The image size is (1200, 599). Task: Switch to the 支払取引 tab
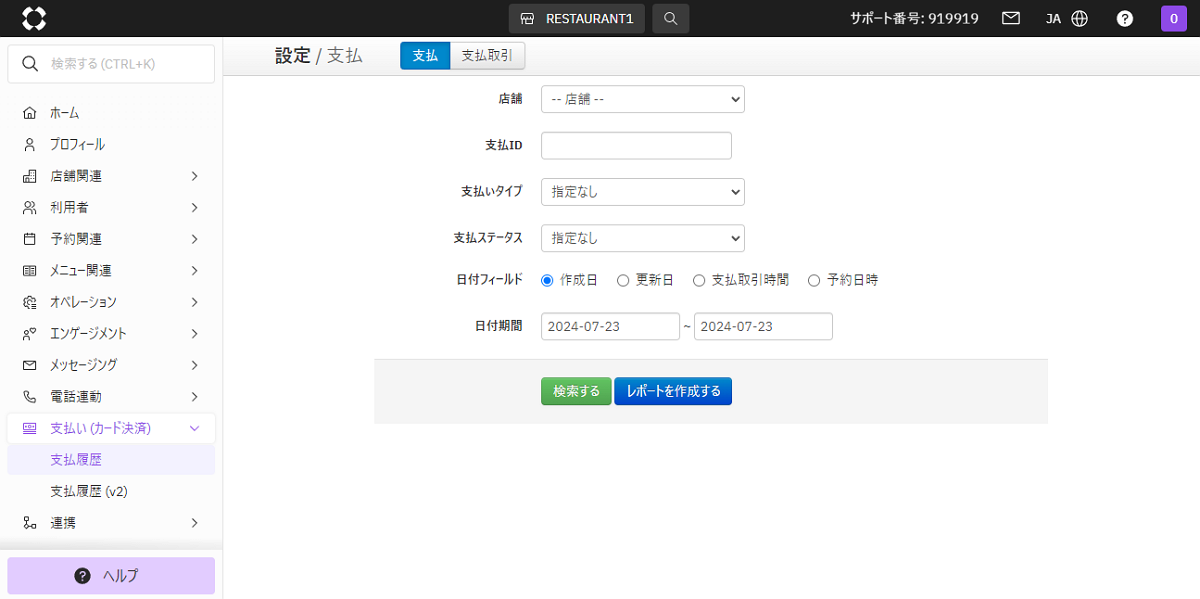(487, 56)
